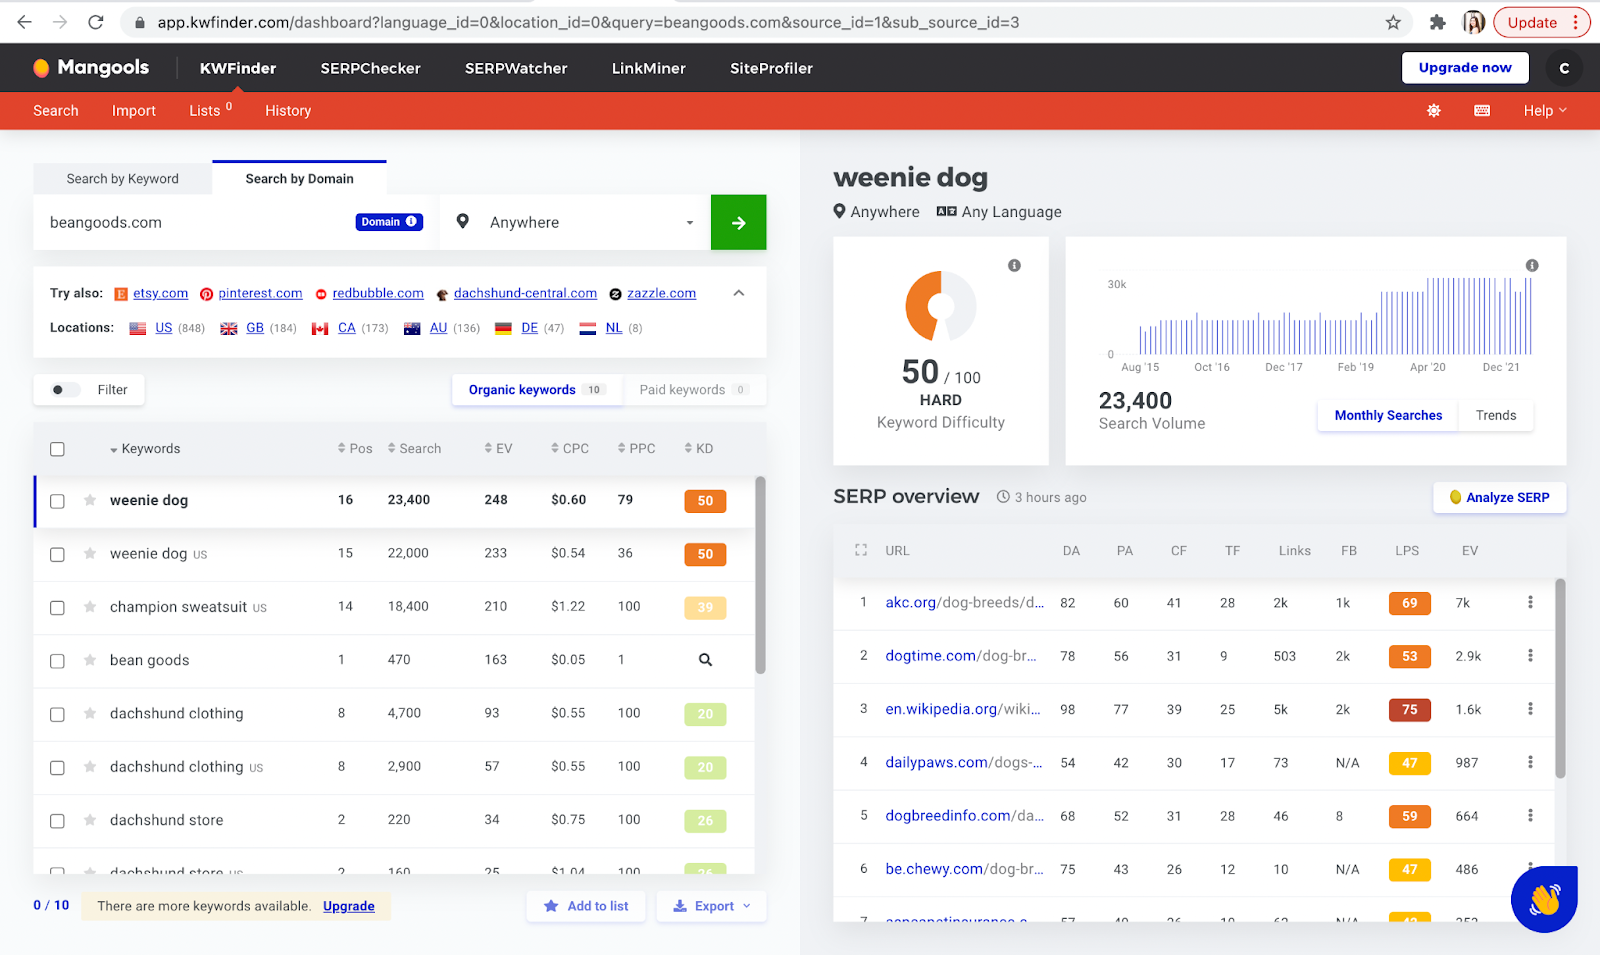Click the Domain info badge in search field
1600x955 pixels.
pyautogui.click(x=389, y=222)
